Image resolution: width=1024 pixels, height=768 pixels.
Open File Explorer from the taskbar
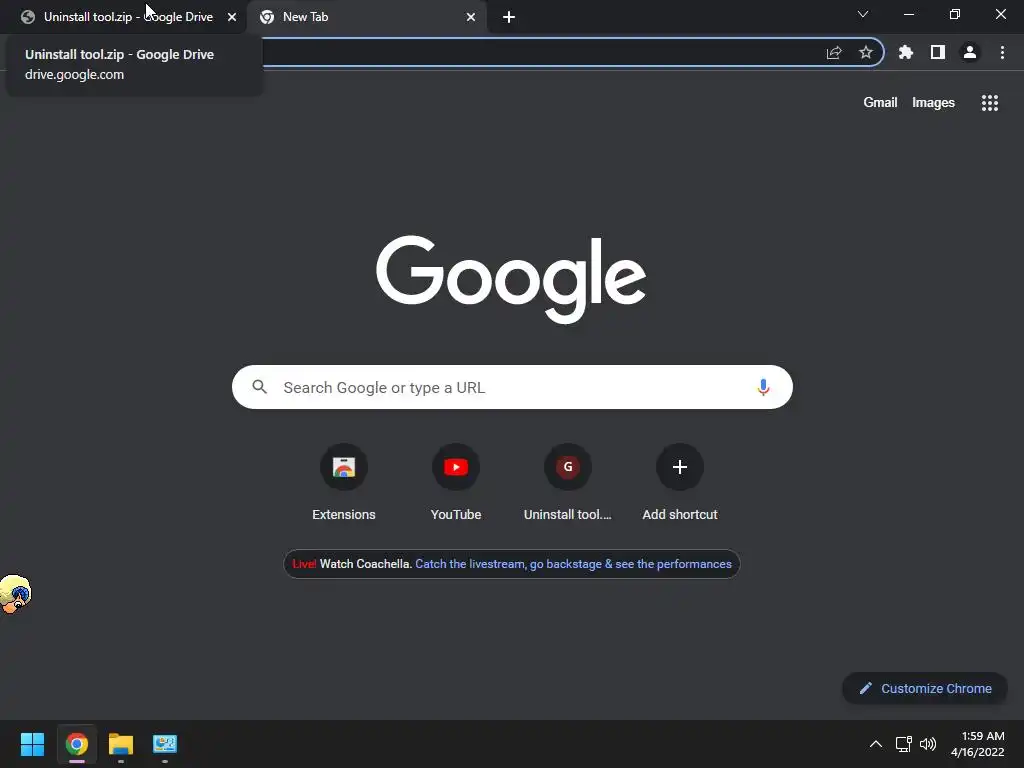coord(121,744)
